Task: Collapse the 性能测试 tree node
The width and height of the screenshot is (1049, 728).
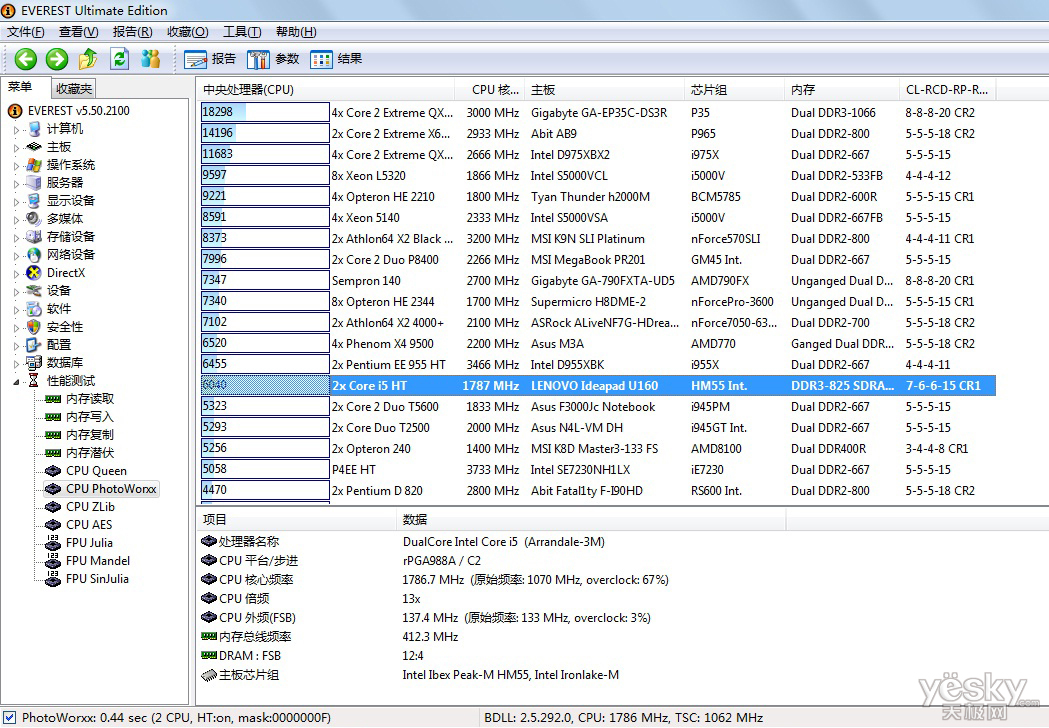Action: 16,381
